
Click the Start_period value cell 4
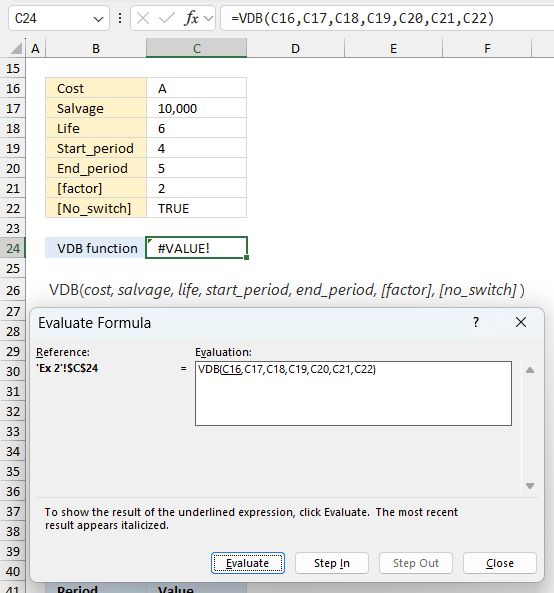point(196,148)
